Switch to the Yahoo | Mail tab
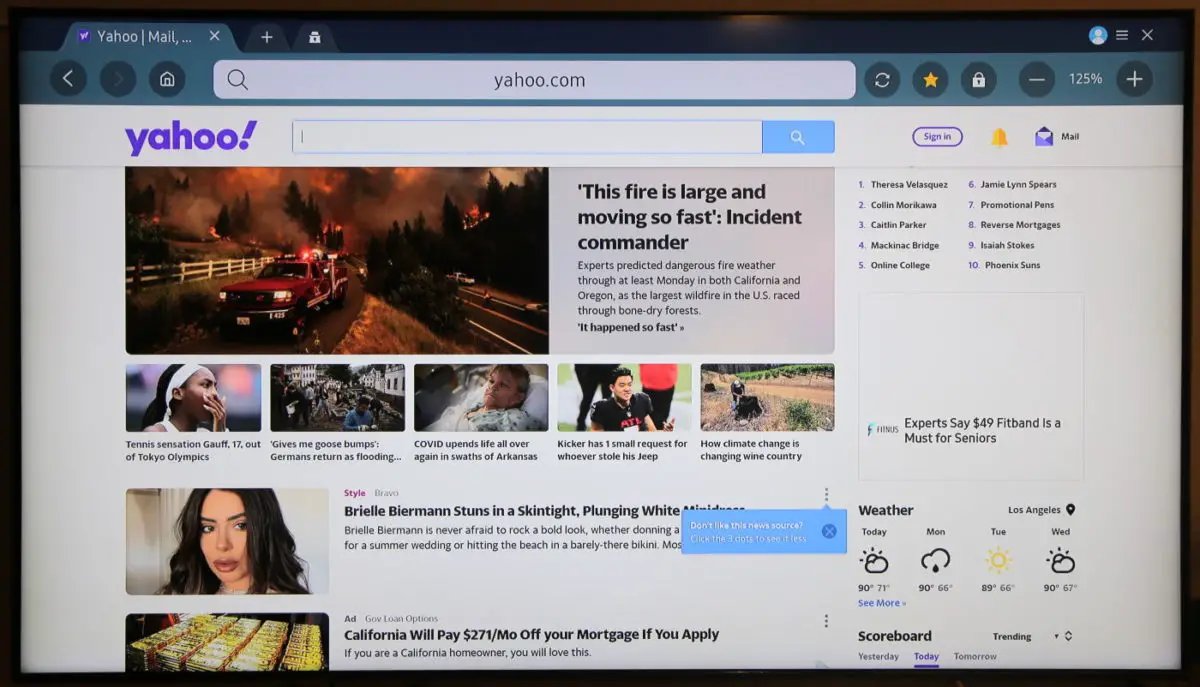The height and width of the screenshot is (687, 1200). click(146, 36)
